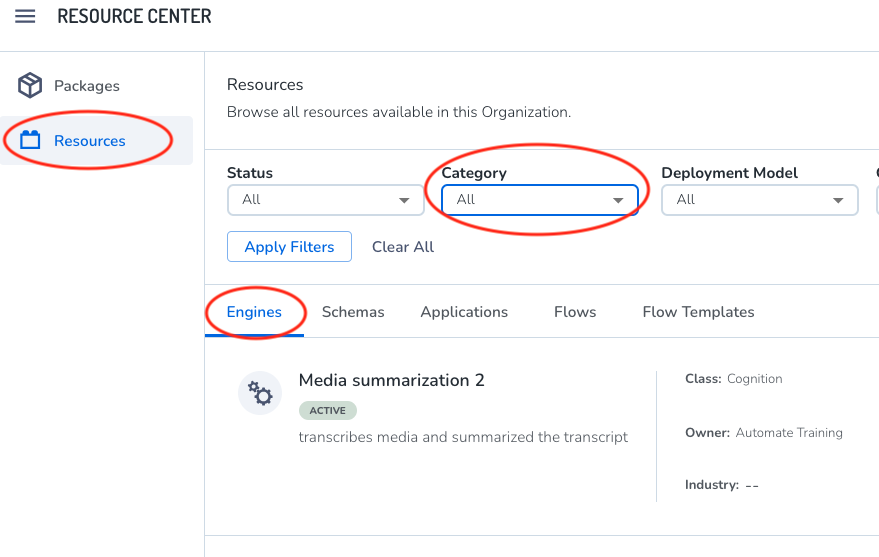The height and width of the screenshot is (557, 879).
Task: Expand the Deployment Model dropdown
Action: (759, 200)
